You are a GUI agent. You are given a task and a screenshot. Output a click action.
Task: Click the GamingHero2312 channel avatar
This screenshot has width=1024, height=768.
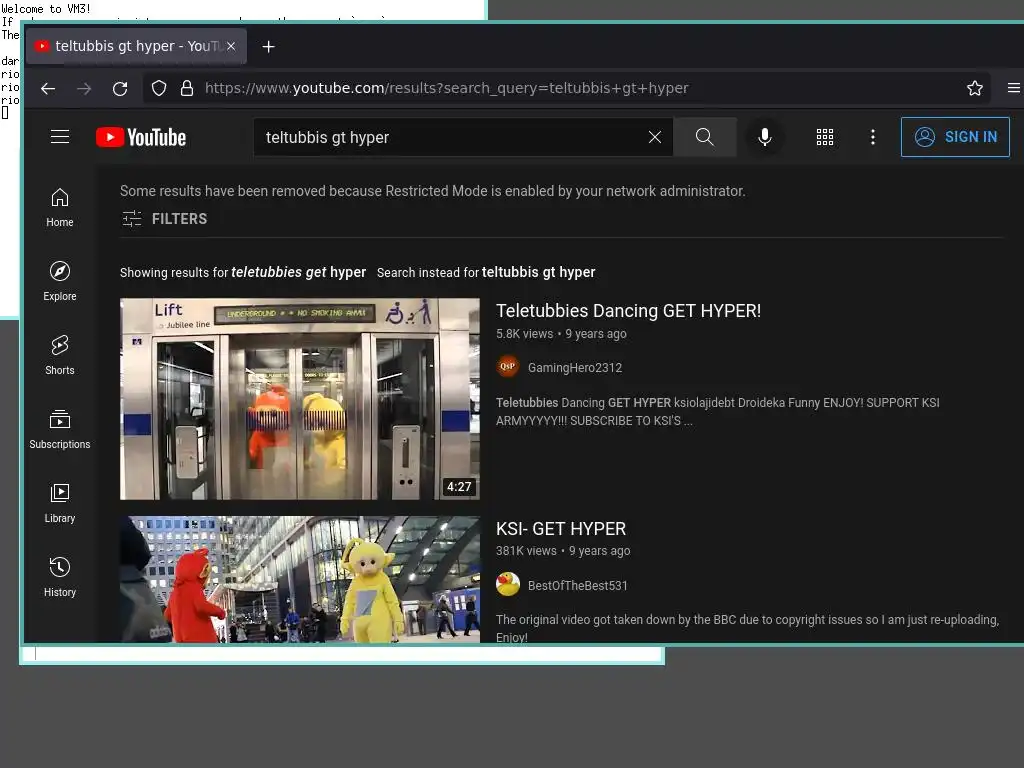point(507,367)
